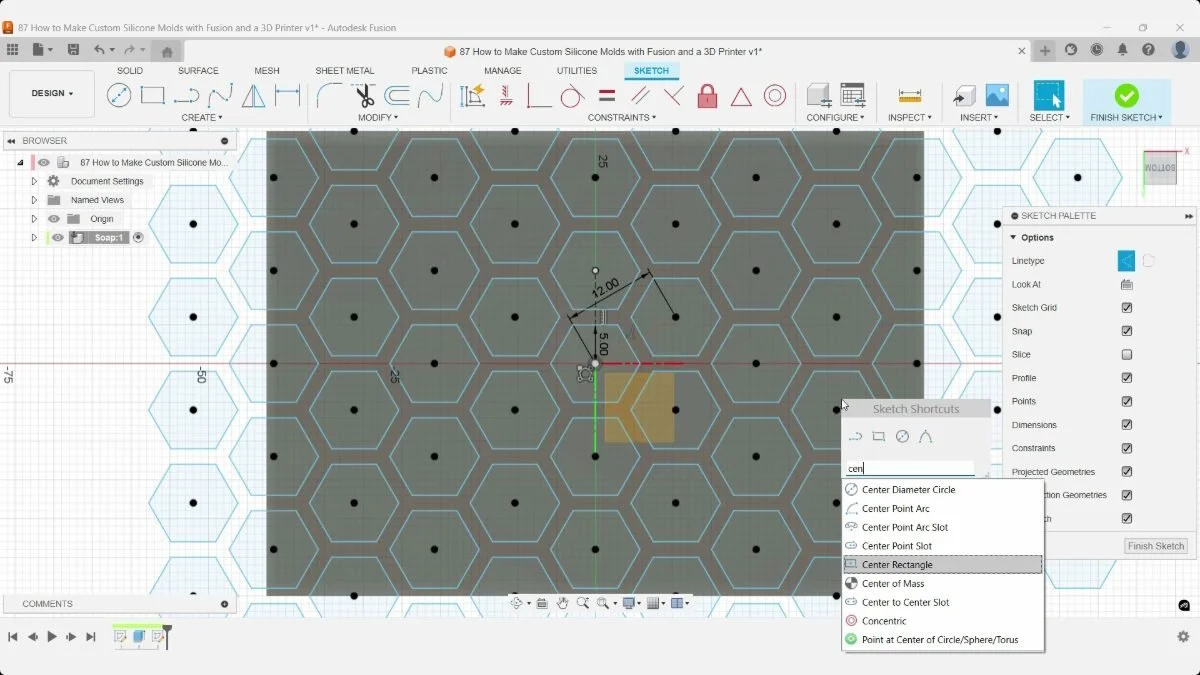Open the Data Panel grid icon
The height and width of the screenshot is (675, 1200).
pos(12,50)
